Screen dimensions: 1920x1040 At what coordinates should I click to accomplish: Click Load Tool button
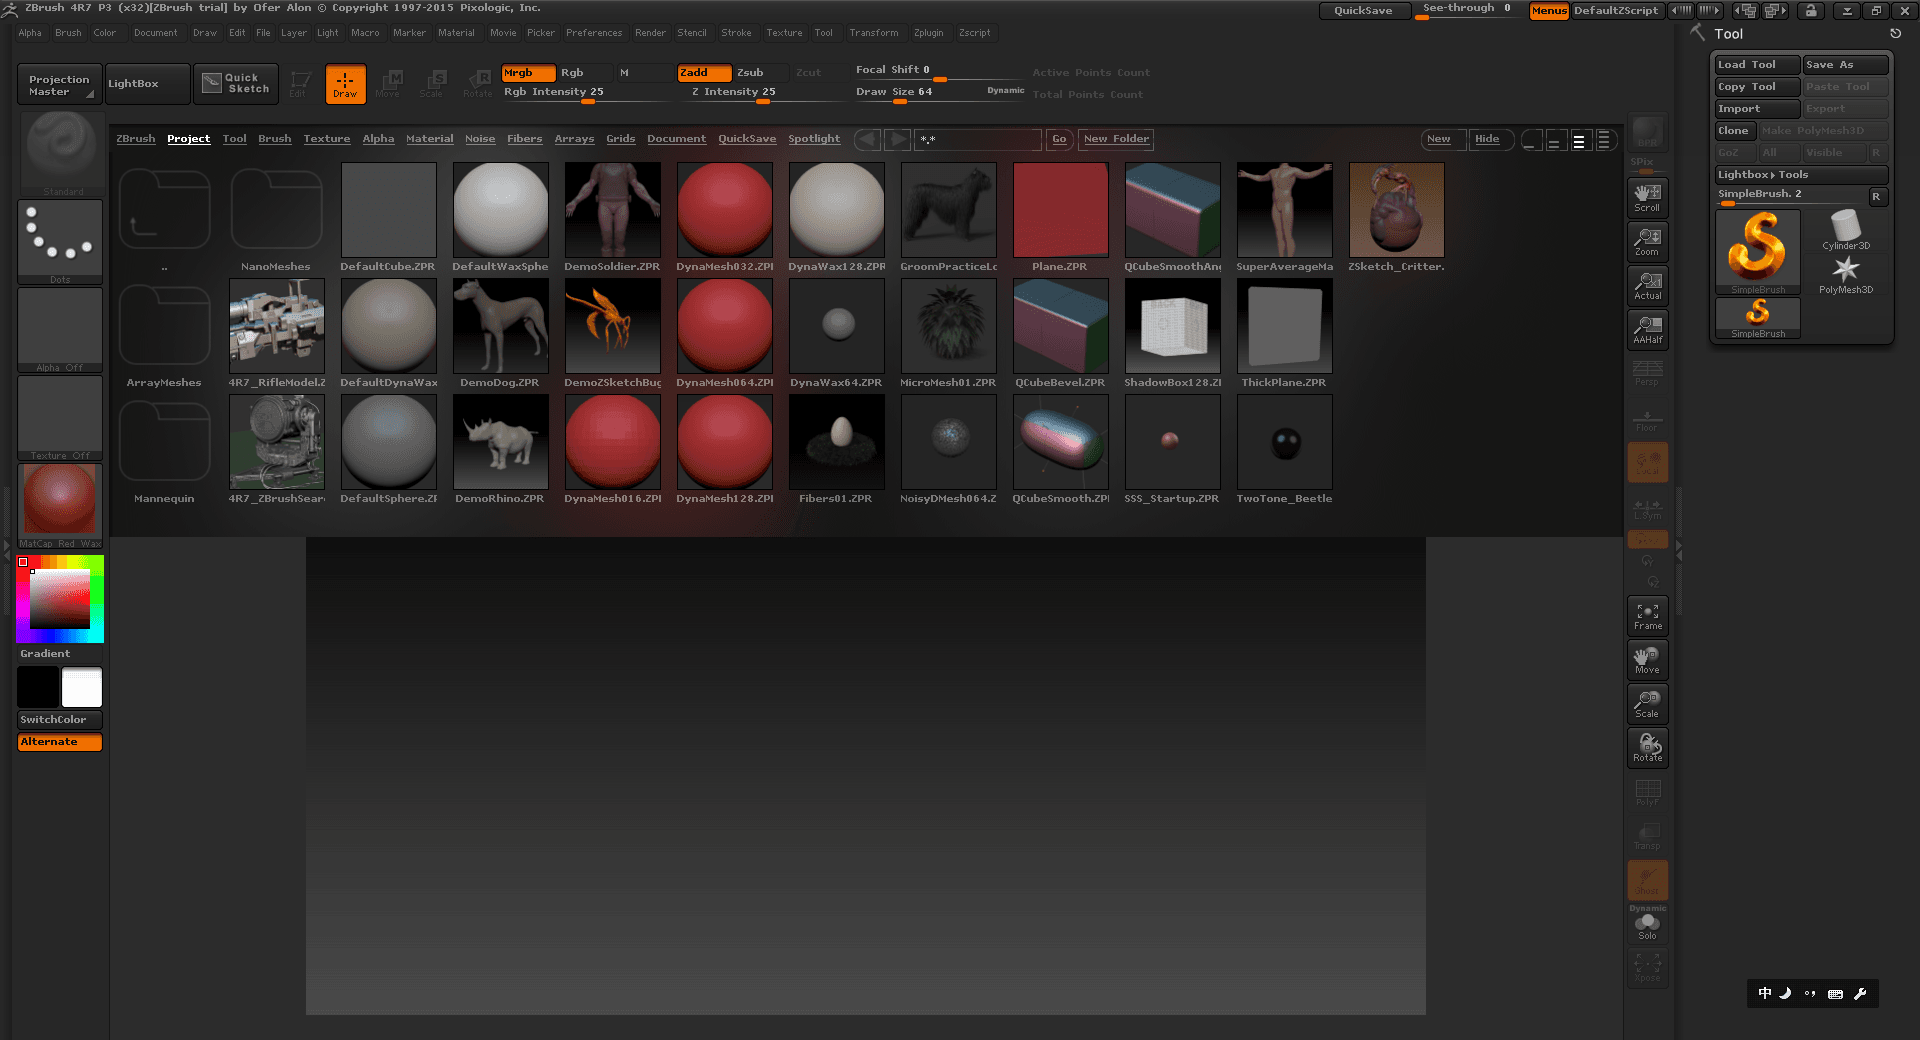point(1757,65)
